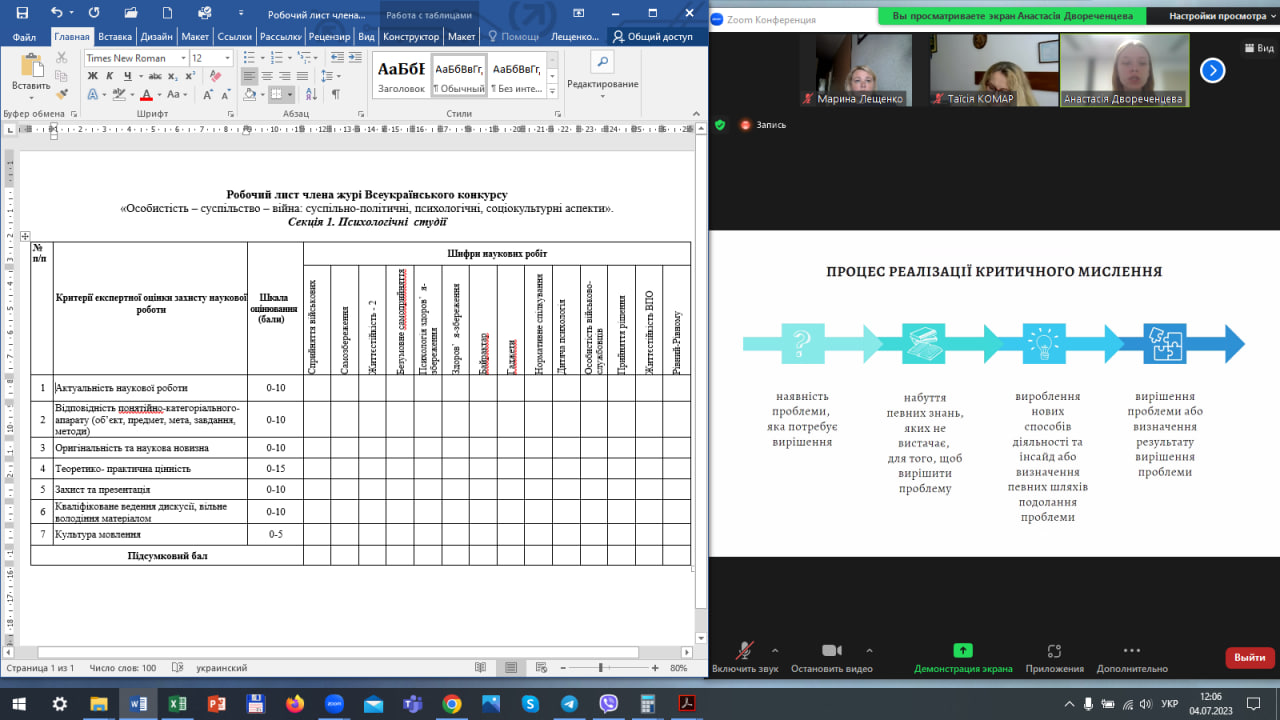The height and width of the screenshot is (720, 1280).
Task: Open Excel from the Windows taskbar
Action: (x=177, y=704)
